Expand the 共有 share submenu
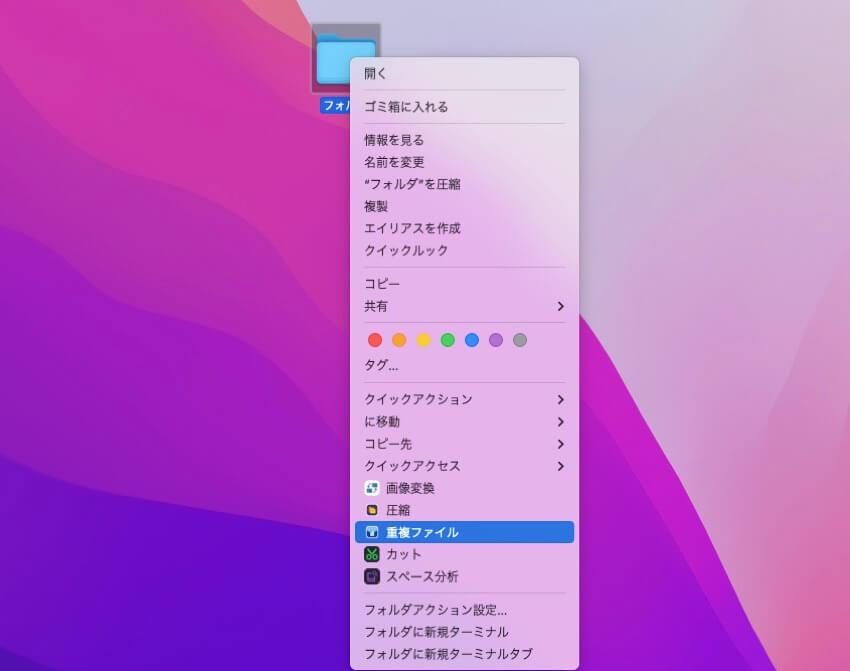This screenshot has height=671, width=850. pos(560,306)
